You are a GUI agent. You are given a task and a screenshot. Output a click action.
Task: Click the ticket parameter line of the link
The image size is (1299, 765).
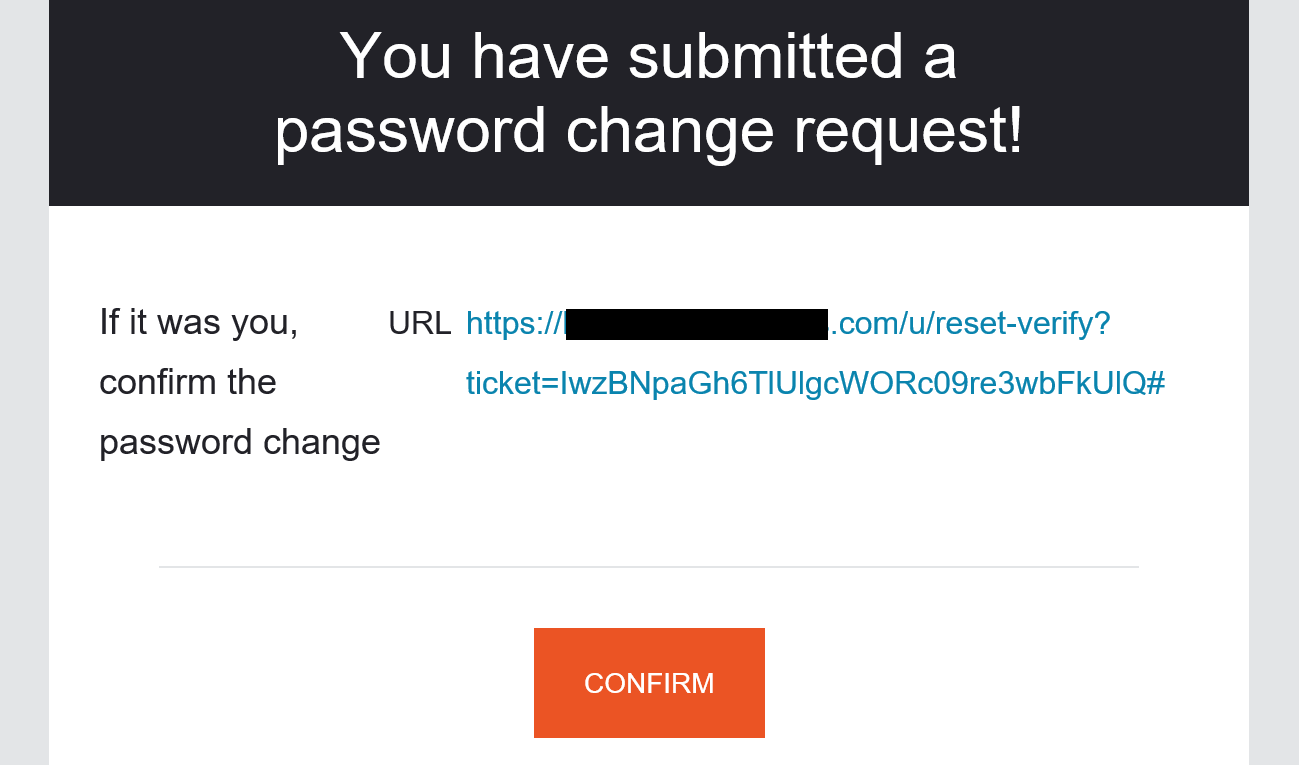[x=815, y=383]
